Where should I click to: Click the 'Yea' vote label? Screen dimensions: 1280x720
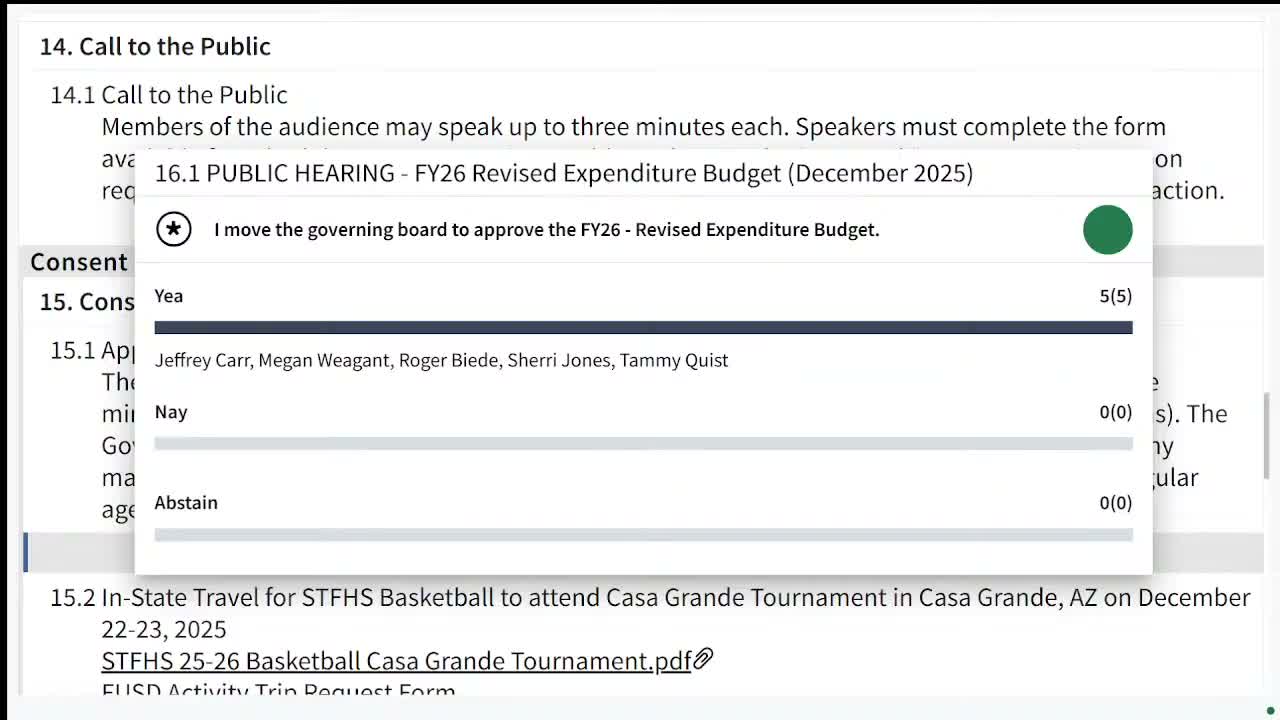pos(169,296)
